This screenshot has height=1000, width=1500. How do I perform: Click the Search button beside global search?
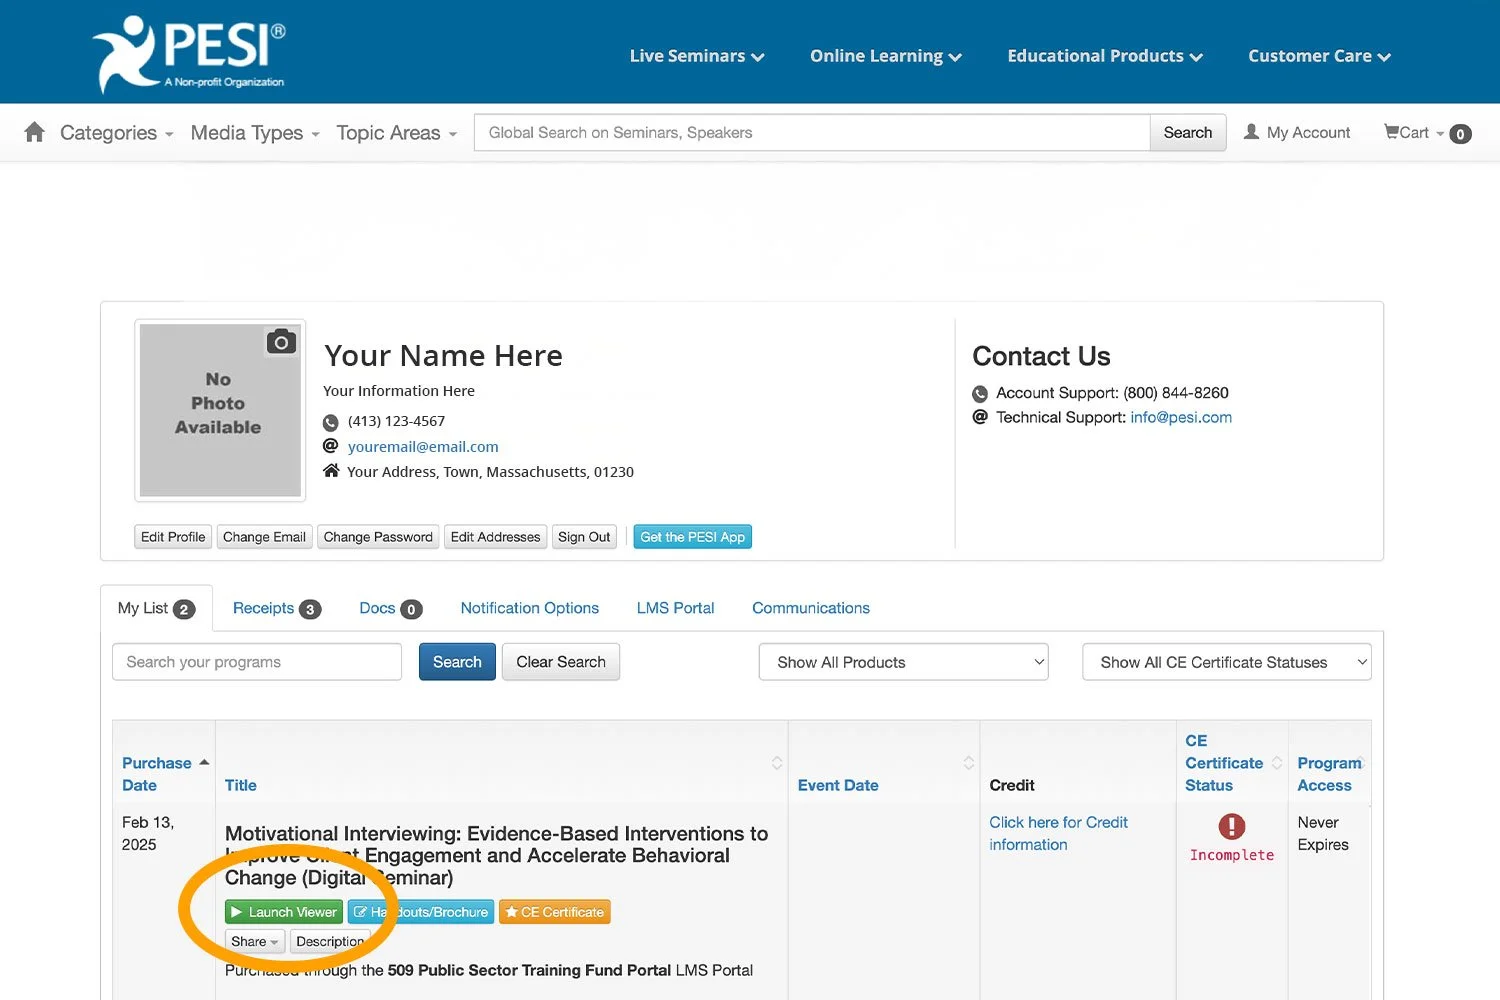coord(1188,132)
